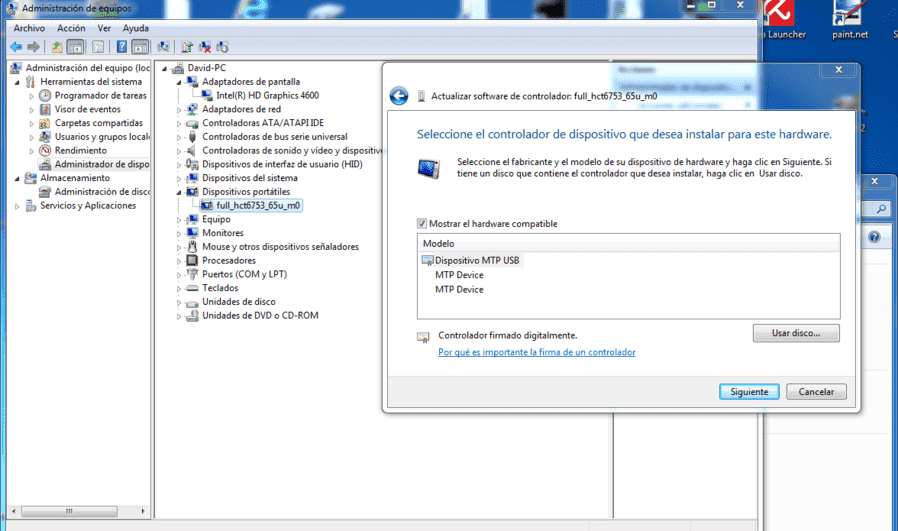
Task: Click search magnifier in background window
Action: 881,209
